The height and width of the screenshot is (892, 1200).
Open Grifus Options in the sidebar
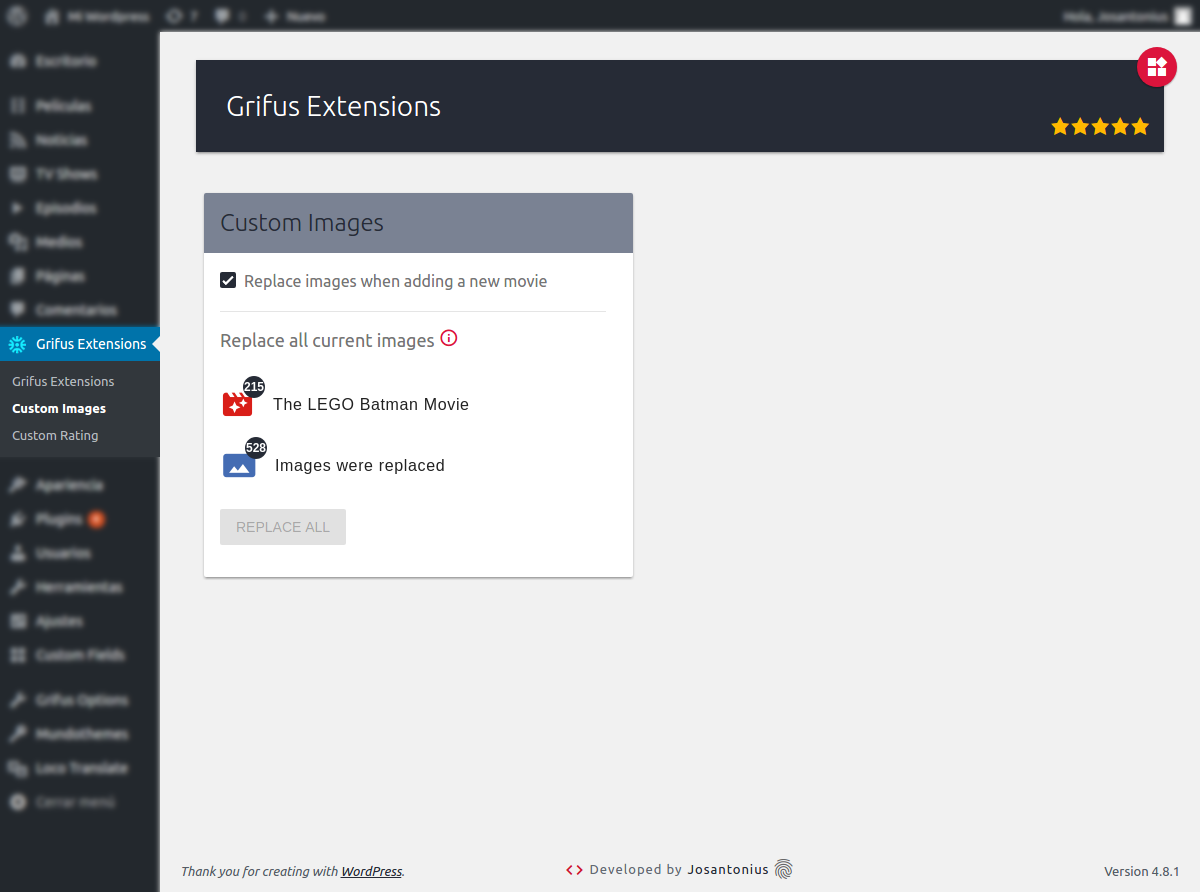pos(80,700)
